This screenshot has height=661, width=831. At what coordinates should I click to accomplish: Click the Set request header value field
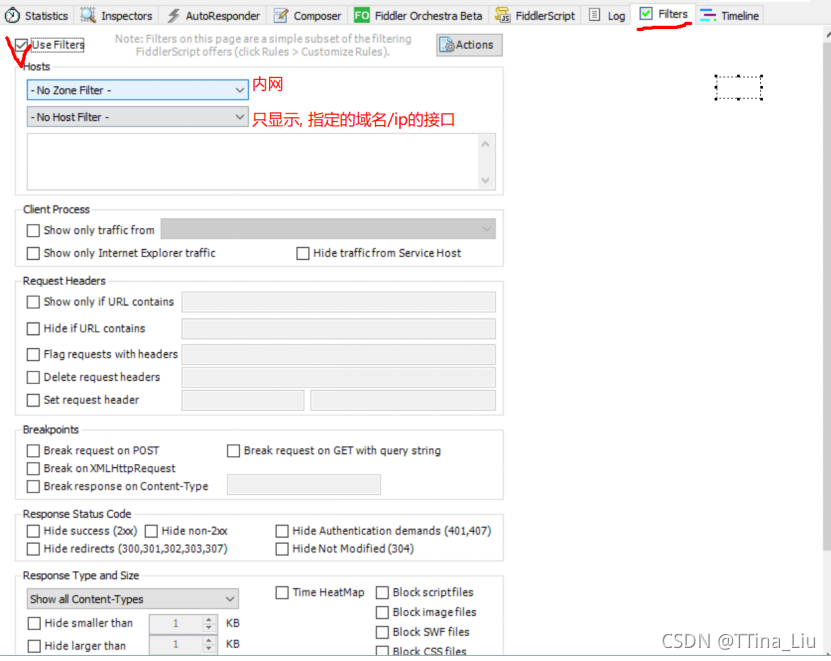point(403,400)
